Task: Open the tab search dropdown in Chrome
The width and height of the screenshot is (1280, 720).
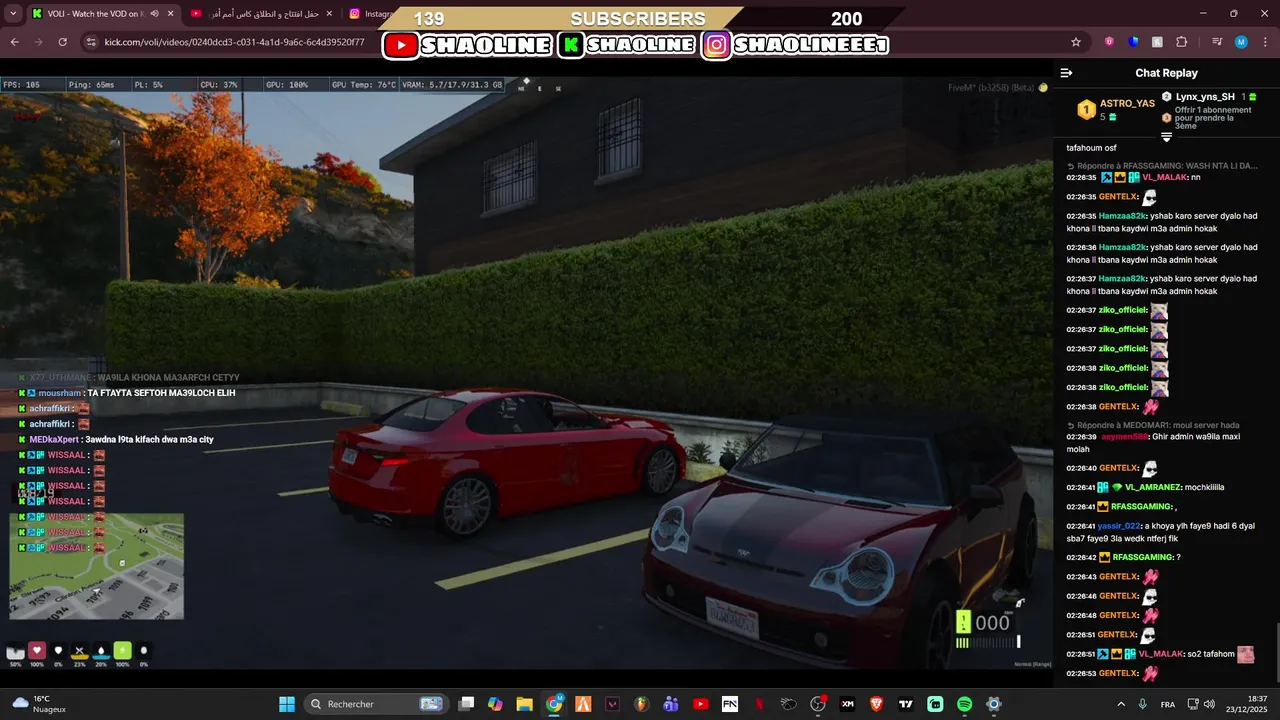Action: [11, 14]
